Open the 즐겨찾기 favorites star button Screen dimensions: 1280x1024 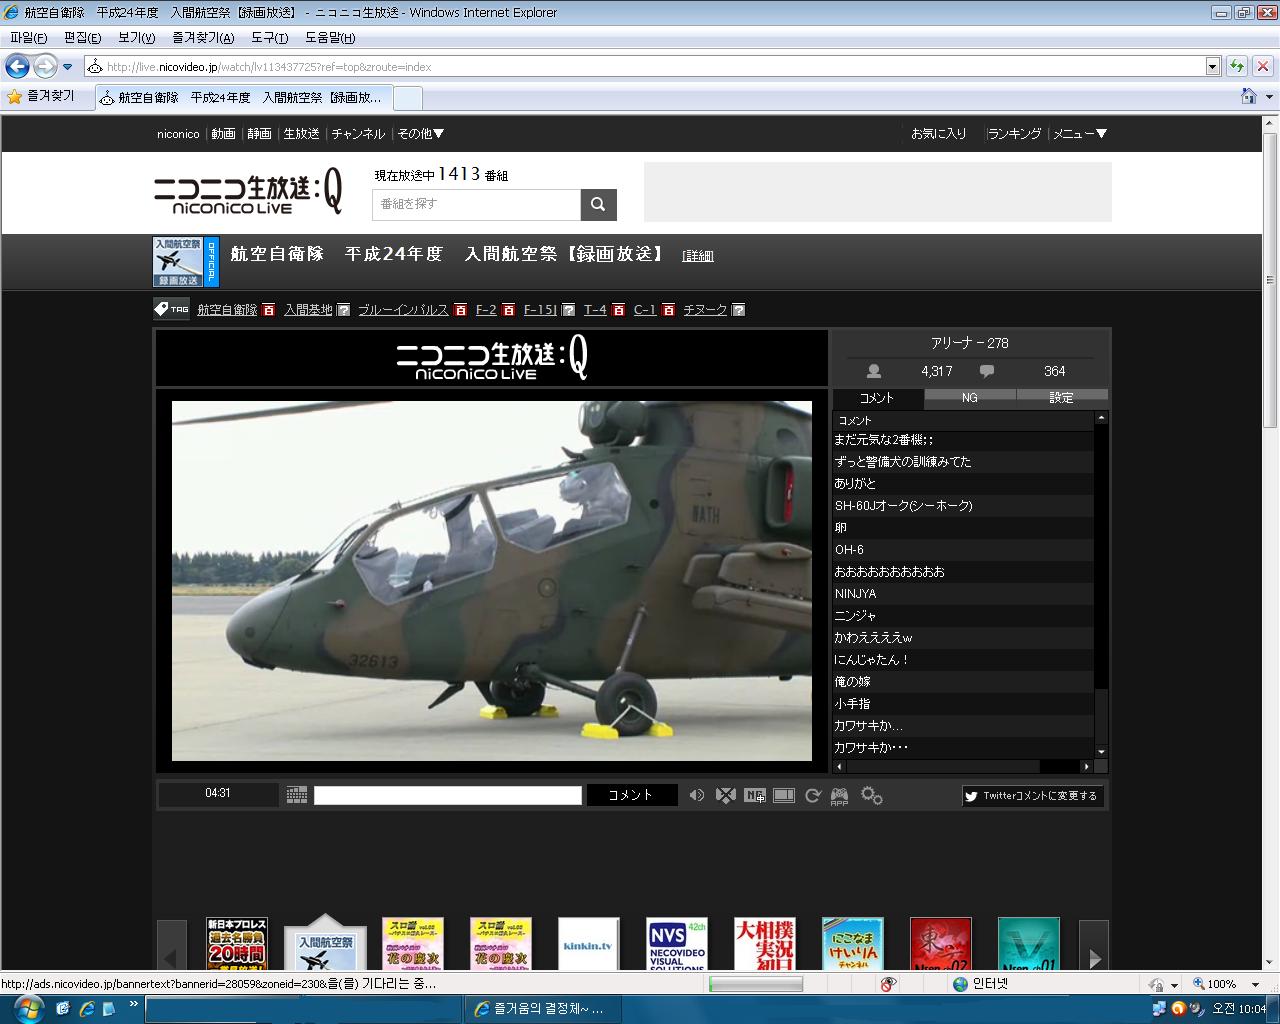pos(41,96)
